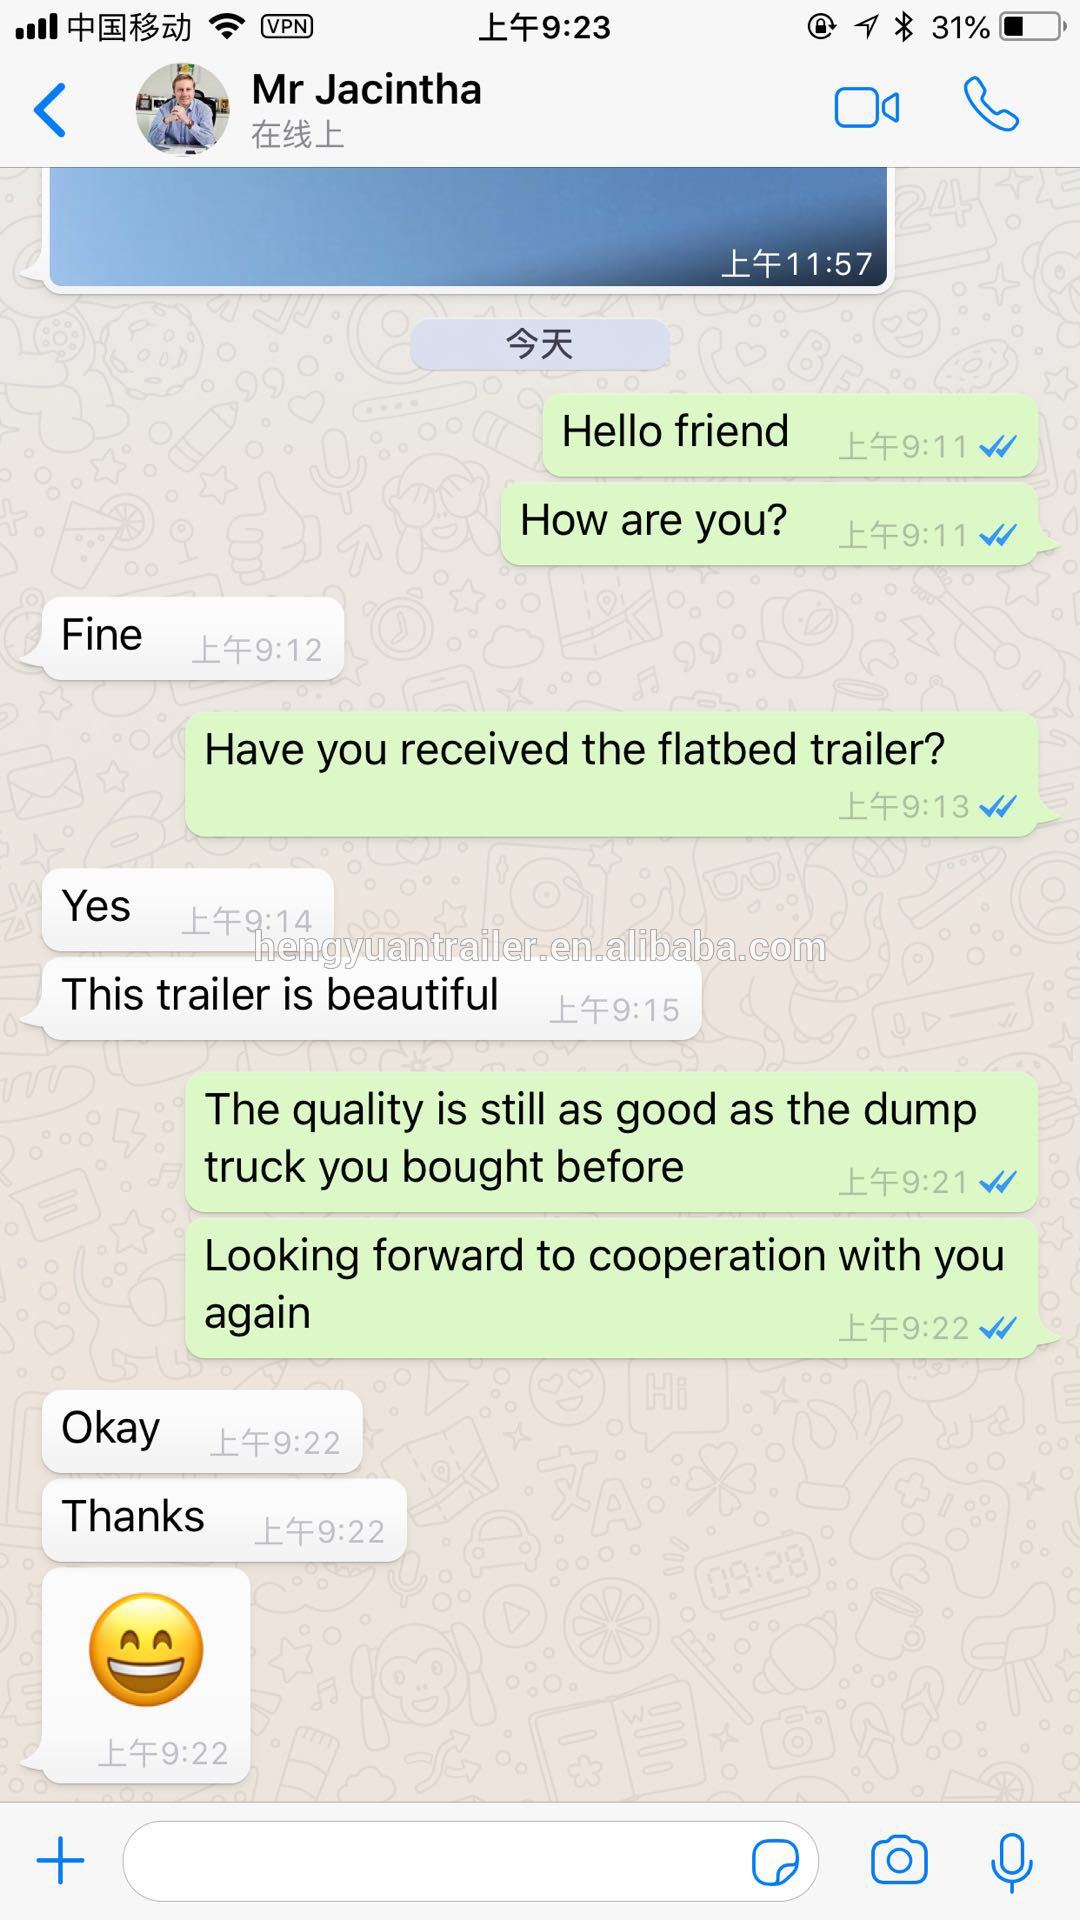This screenshot has height=1920, width=1080.
Task: Select the "Looking forward to cooperation" message
Action: 611,1288
